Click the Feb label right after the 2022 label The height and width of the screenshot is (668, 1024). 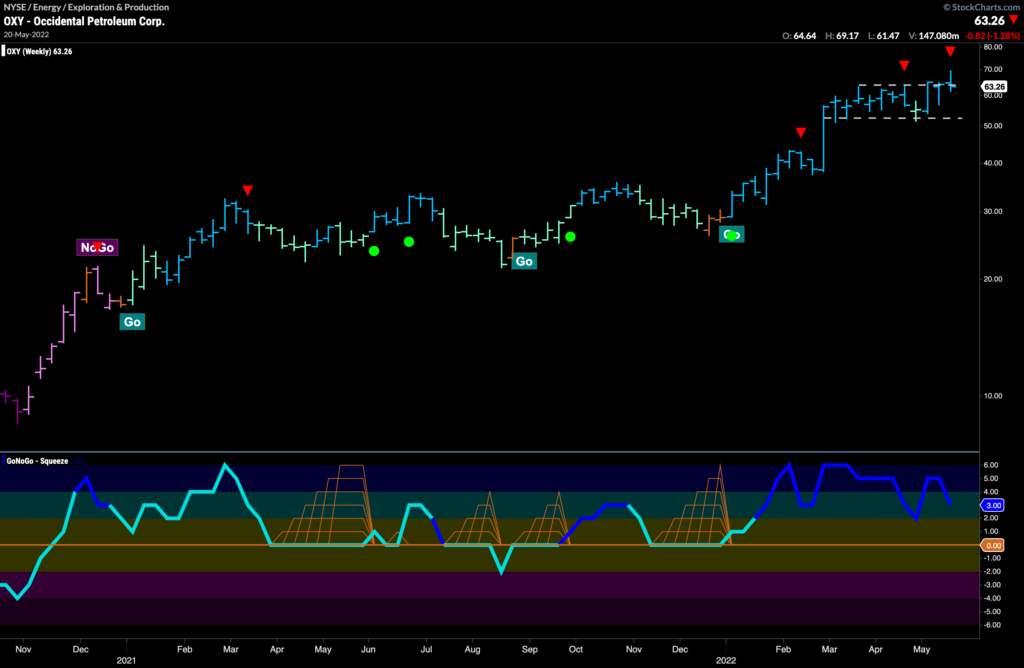[783, 649]
